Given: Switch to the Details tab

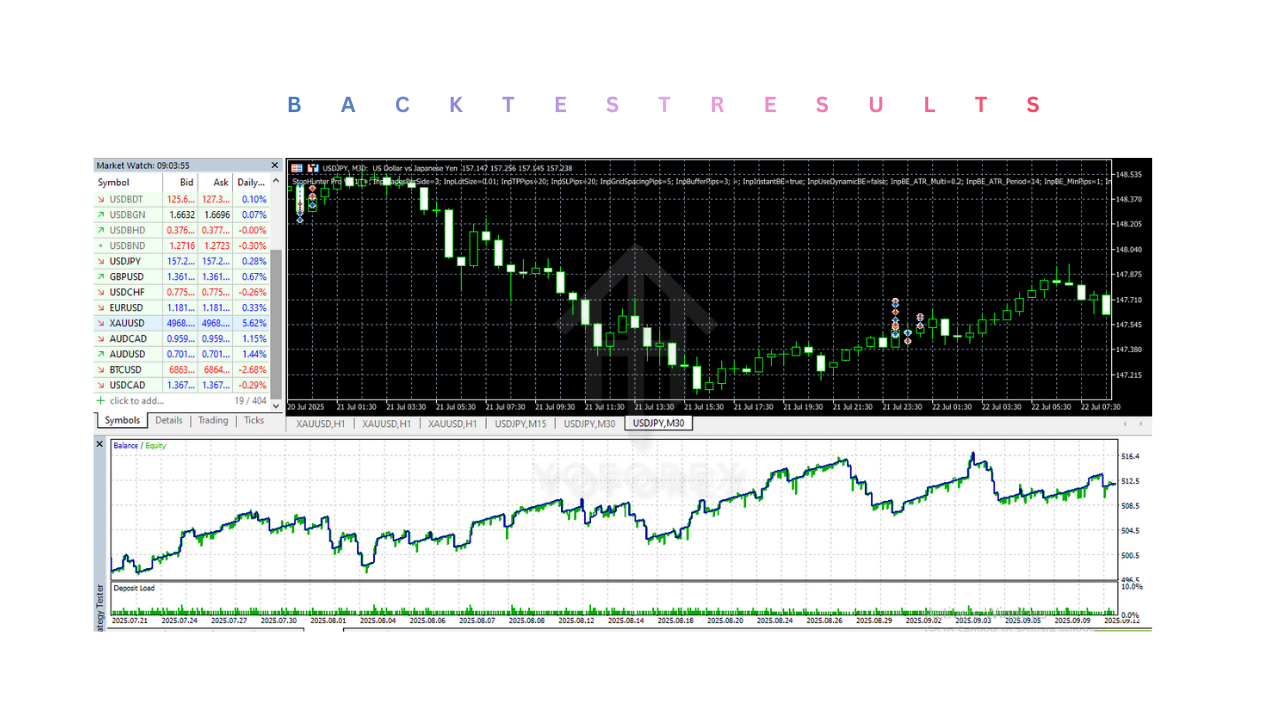Looking at the screenshot, I should tap(169, 421).
